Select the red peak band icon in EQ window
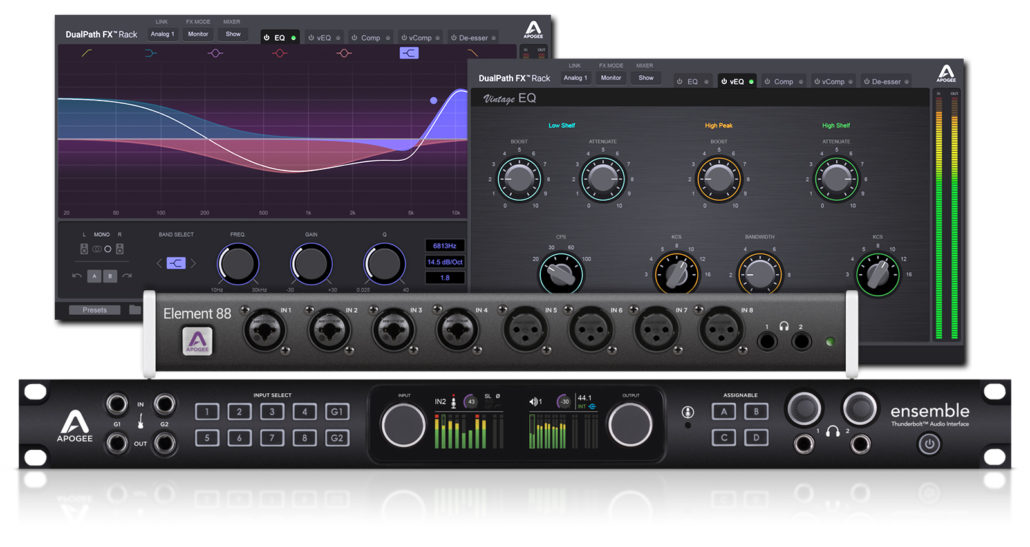The width and height of the screenshot is (1030, 547). click(279, 53)
